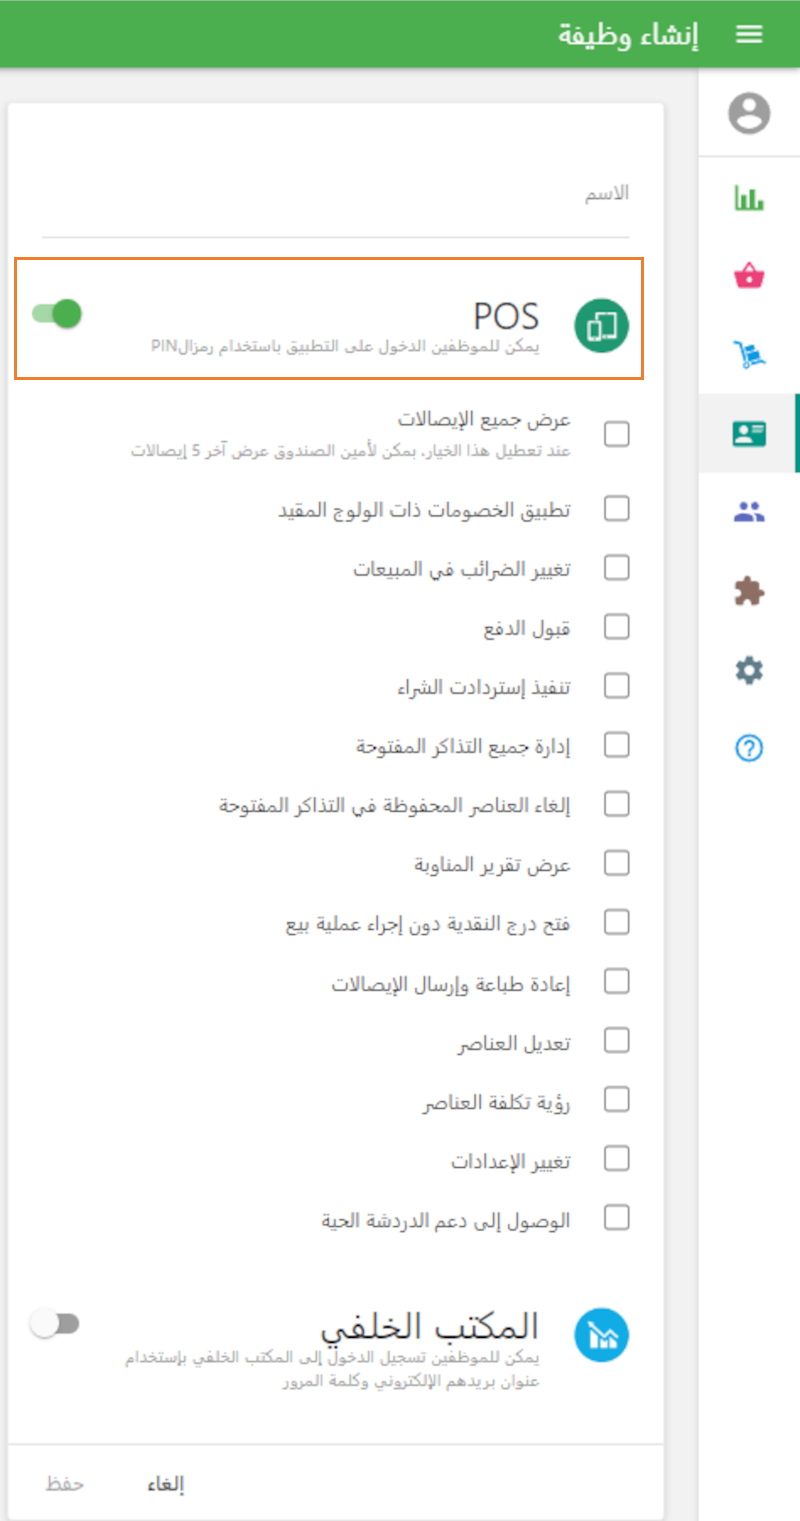Open the inventory management sidebar icon

(x=748, y=351)
